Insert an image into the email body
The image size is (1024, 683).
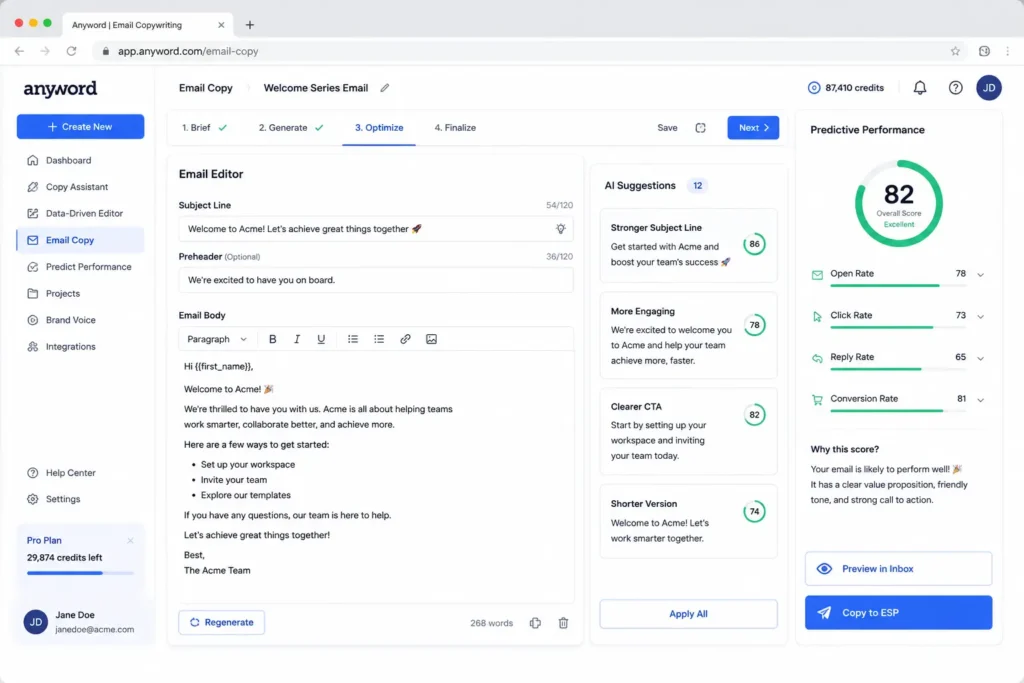pos(431,339)
